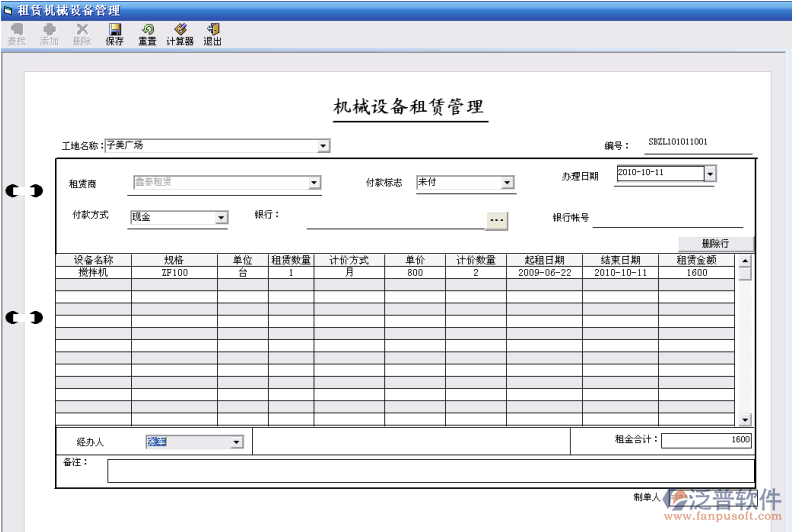Click the table scrollbar down arrow

click(744, 419)
